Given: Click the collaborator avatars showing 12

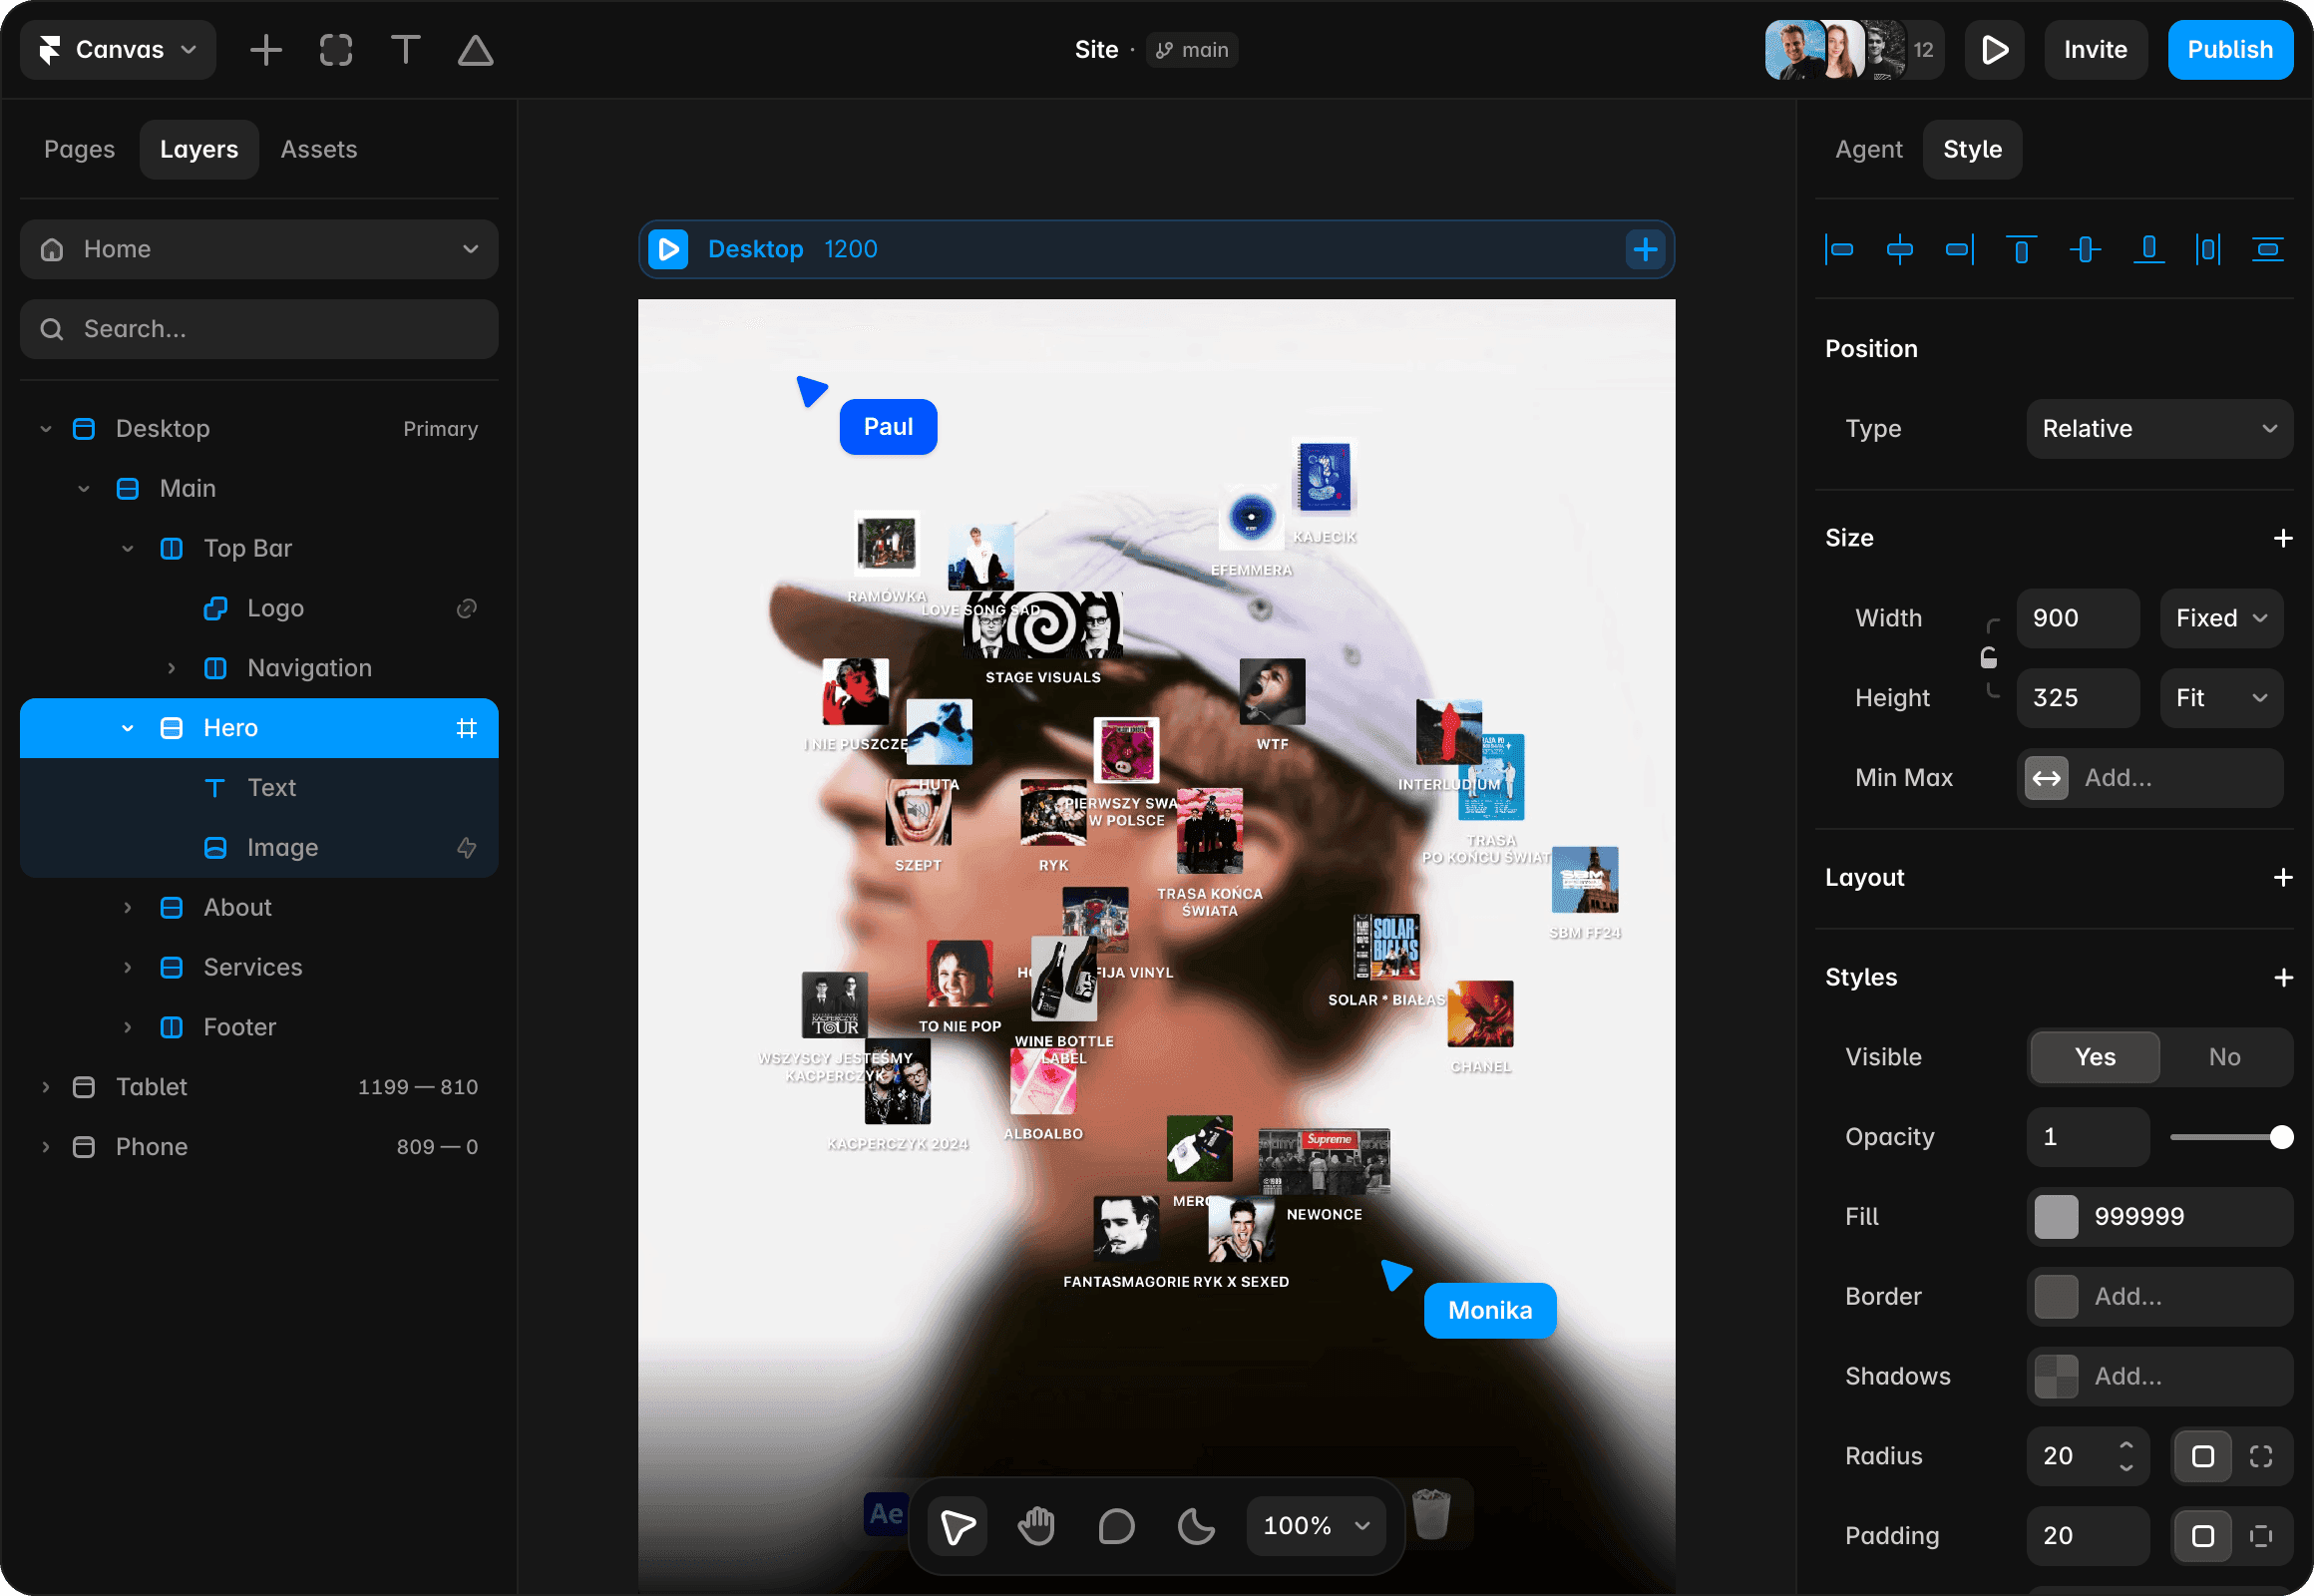Looking at the screenshot, I should pos(1854,50).
